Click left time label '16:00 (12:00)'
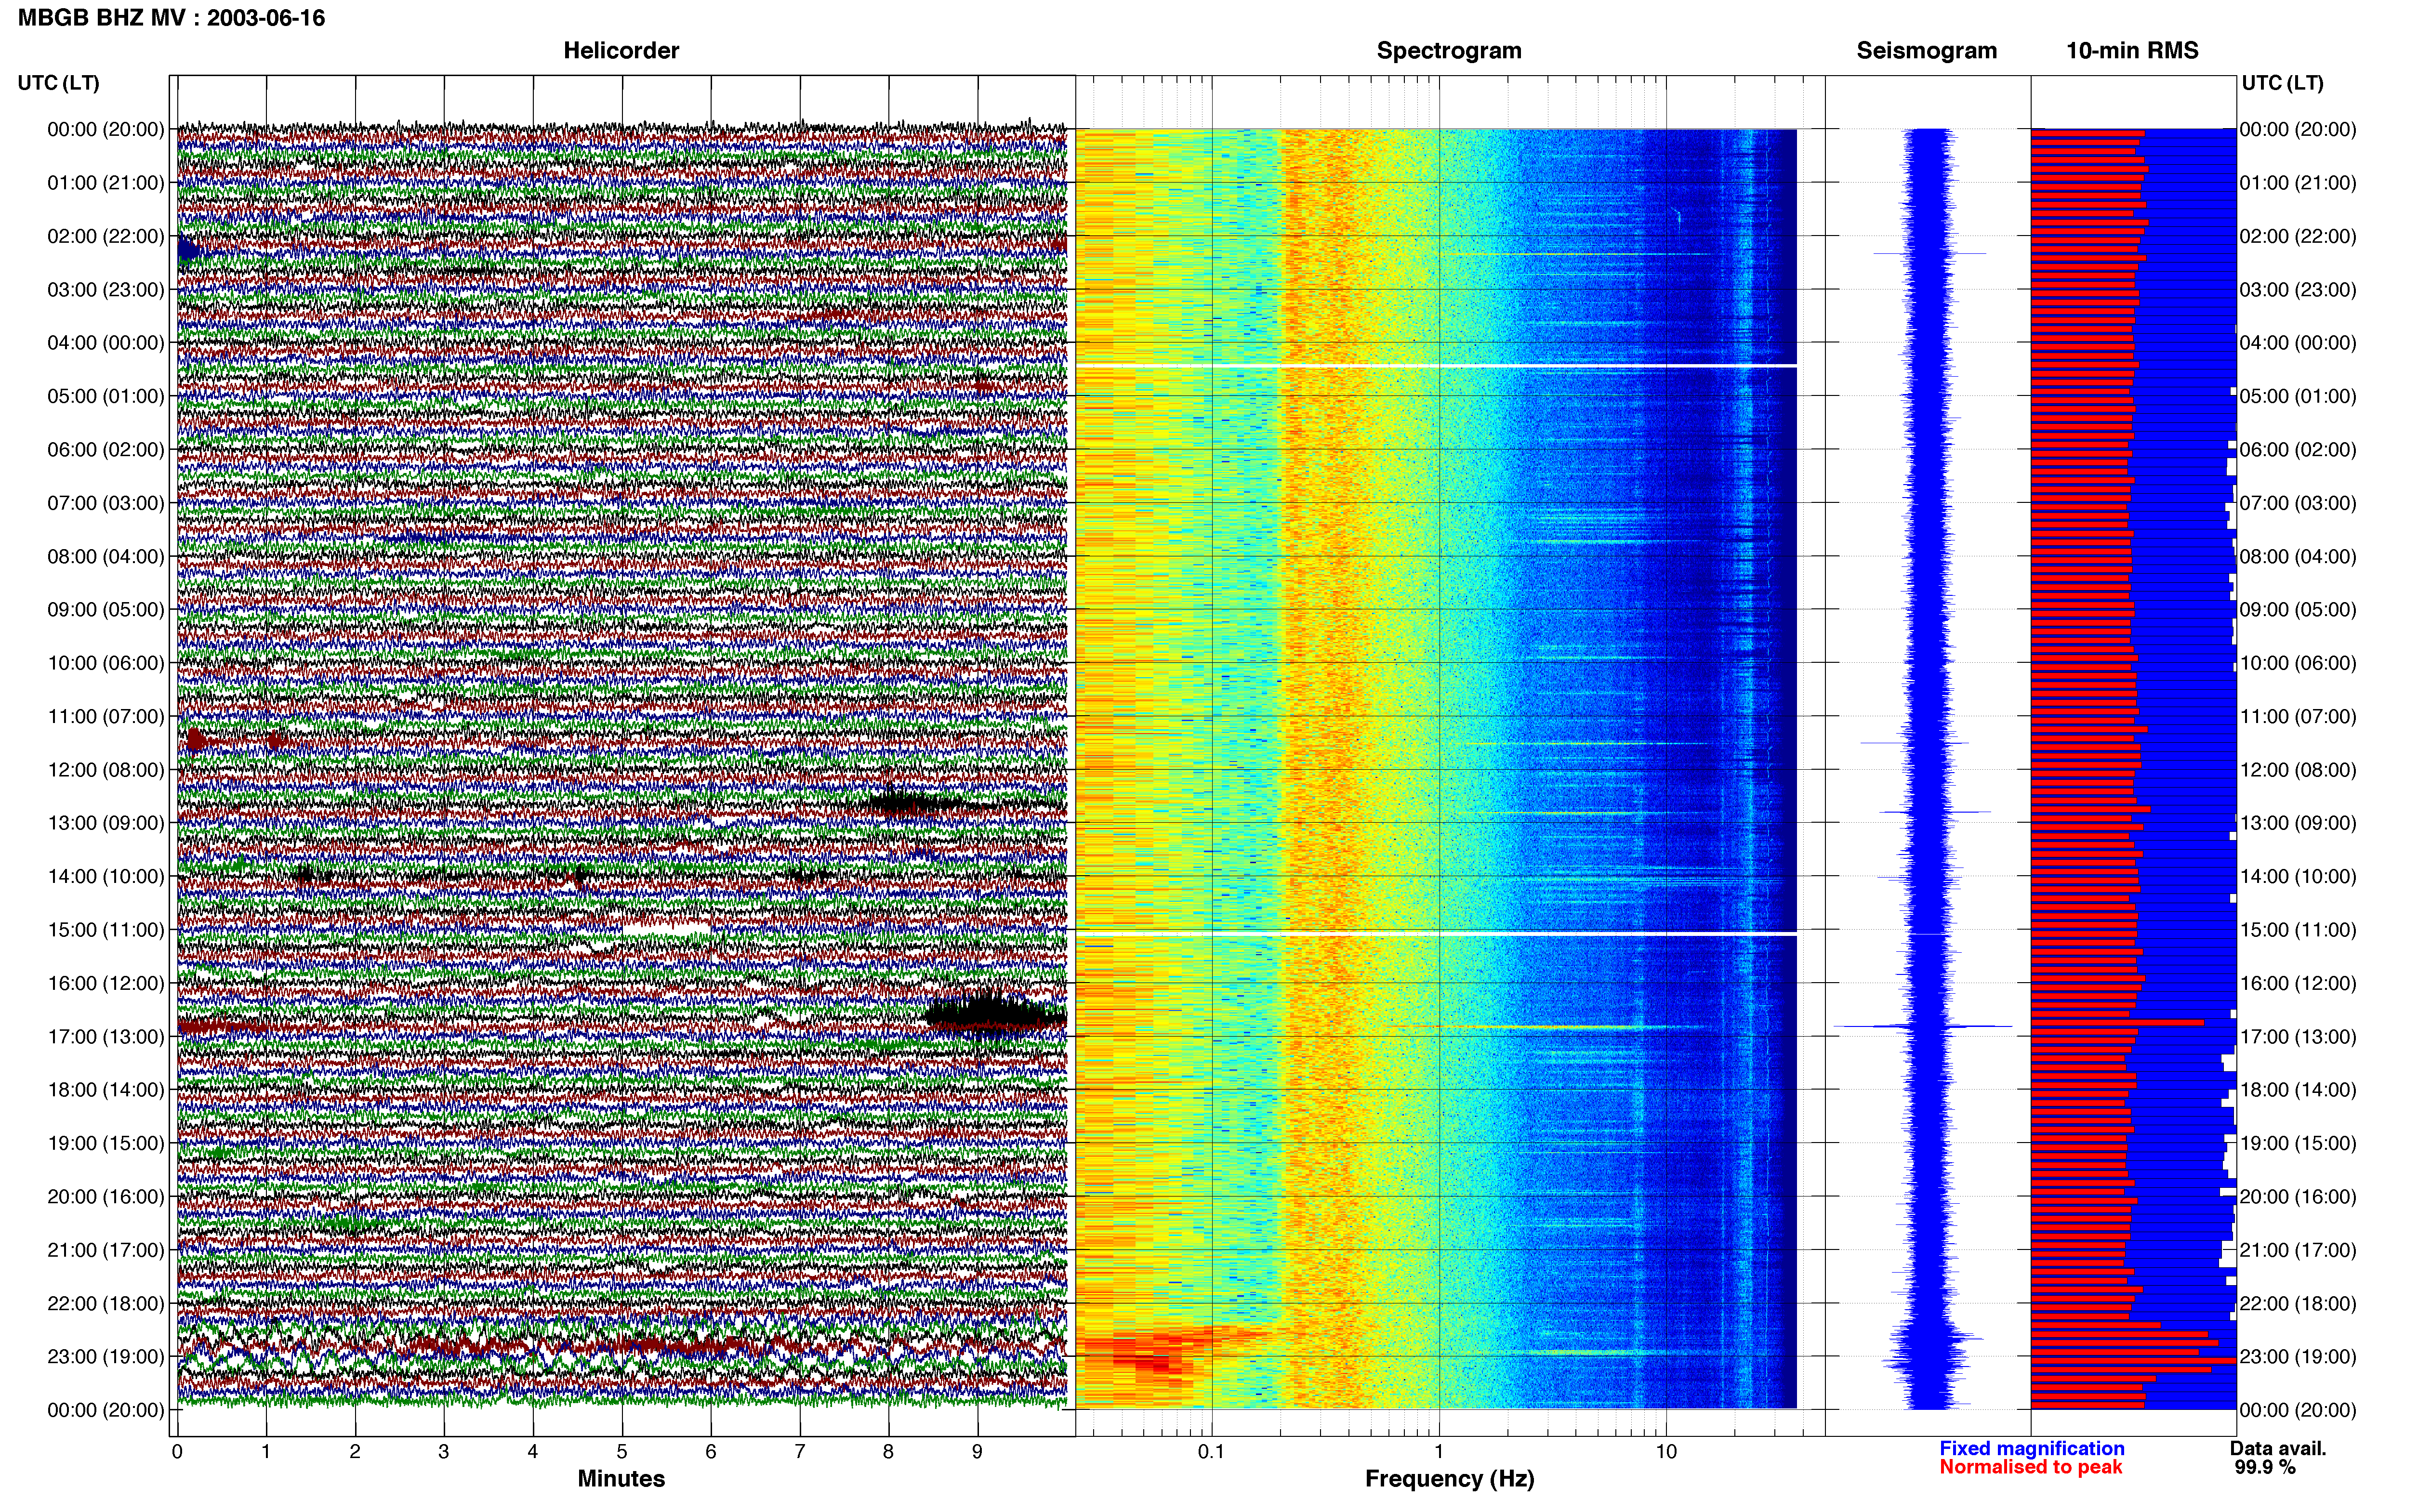 106,983
